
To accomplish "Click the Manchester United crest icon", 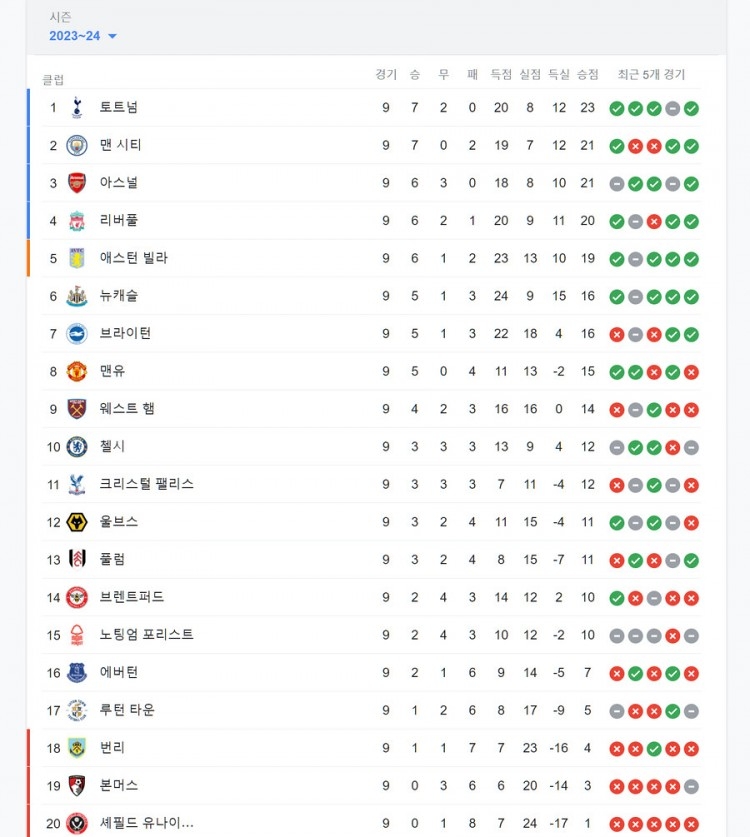I will [77, 372].
